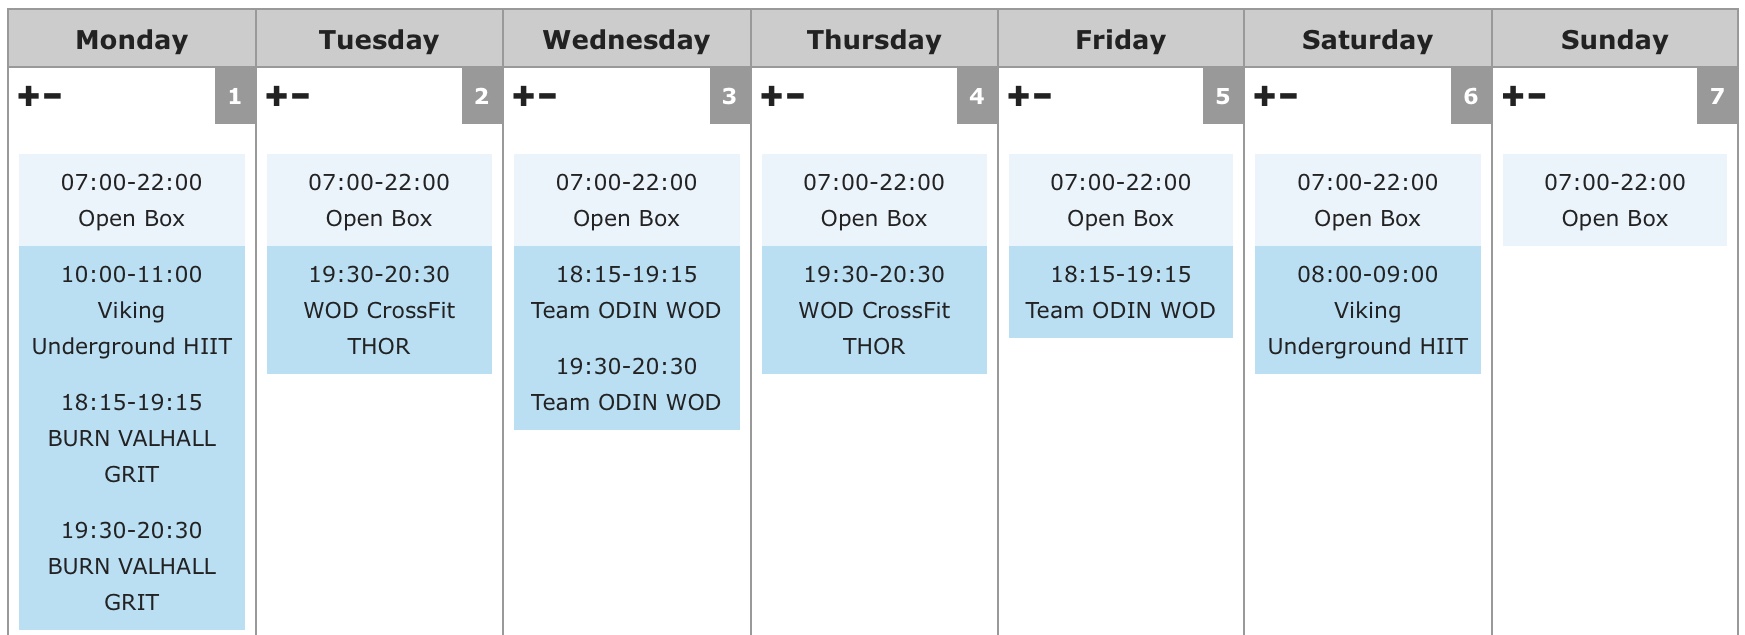Screen dimensions: 1745x635
Task: Click the day number 3 badge
Action: 729,96
